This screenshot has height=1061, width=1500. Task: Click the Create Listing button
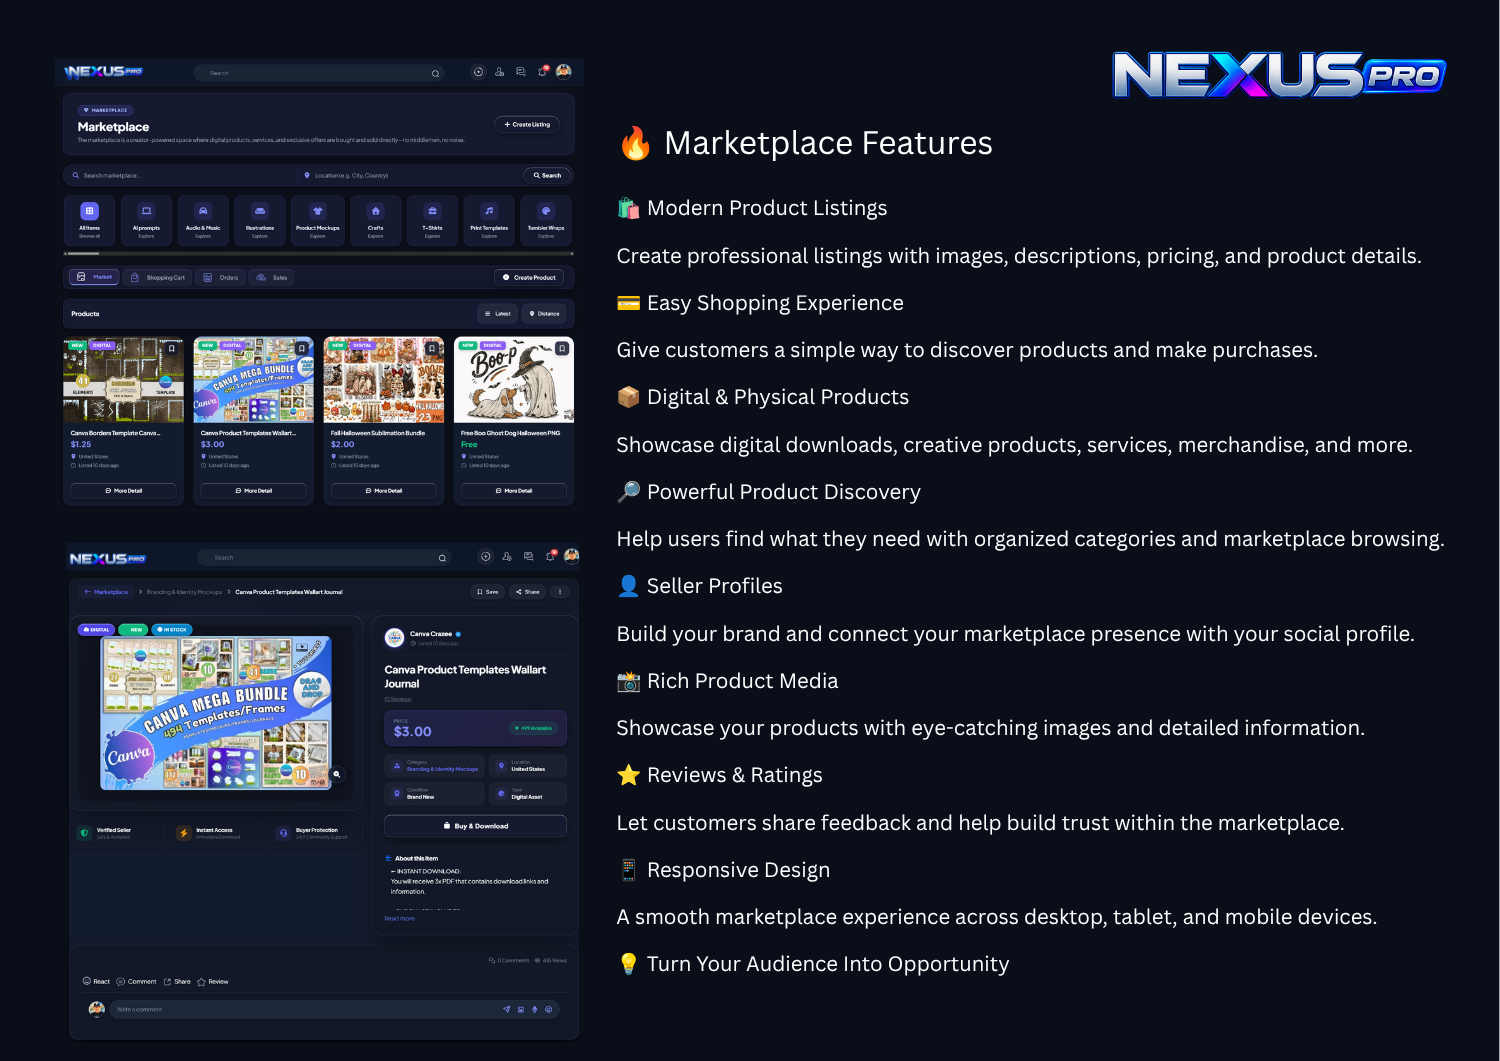pos(527,125)
